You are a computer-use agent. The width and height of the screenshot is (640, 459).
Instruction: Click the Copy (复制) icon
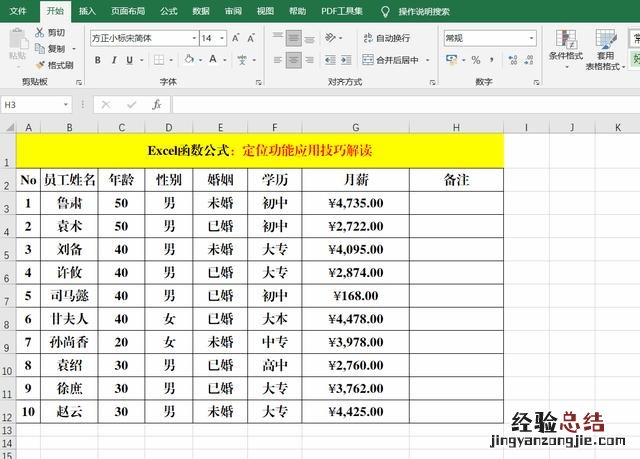tap(40, 49)
